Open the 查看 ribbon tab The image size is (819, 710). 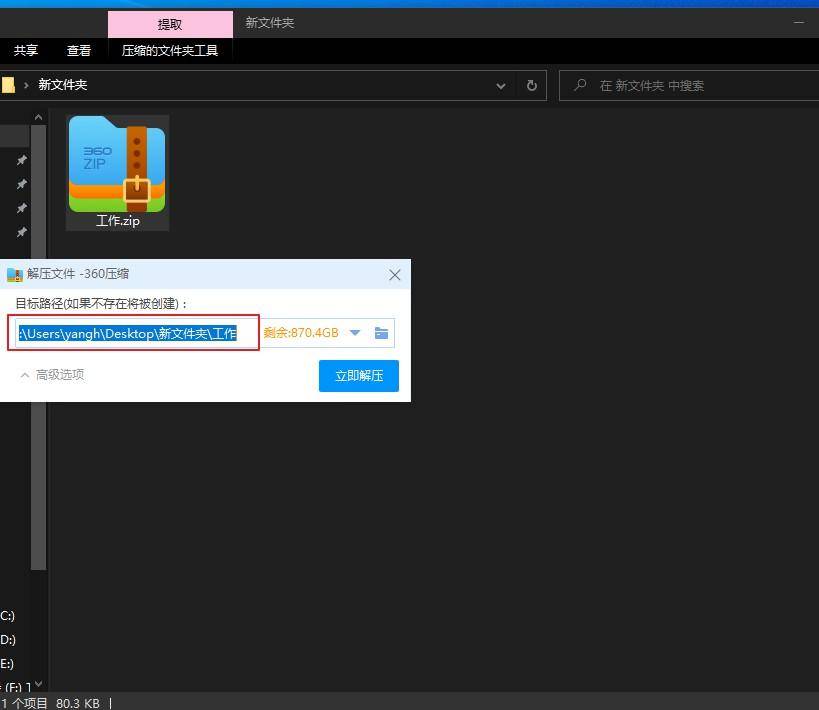pyautogui.click(x=79, y=51)
